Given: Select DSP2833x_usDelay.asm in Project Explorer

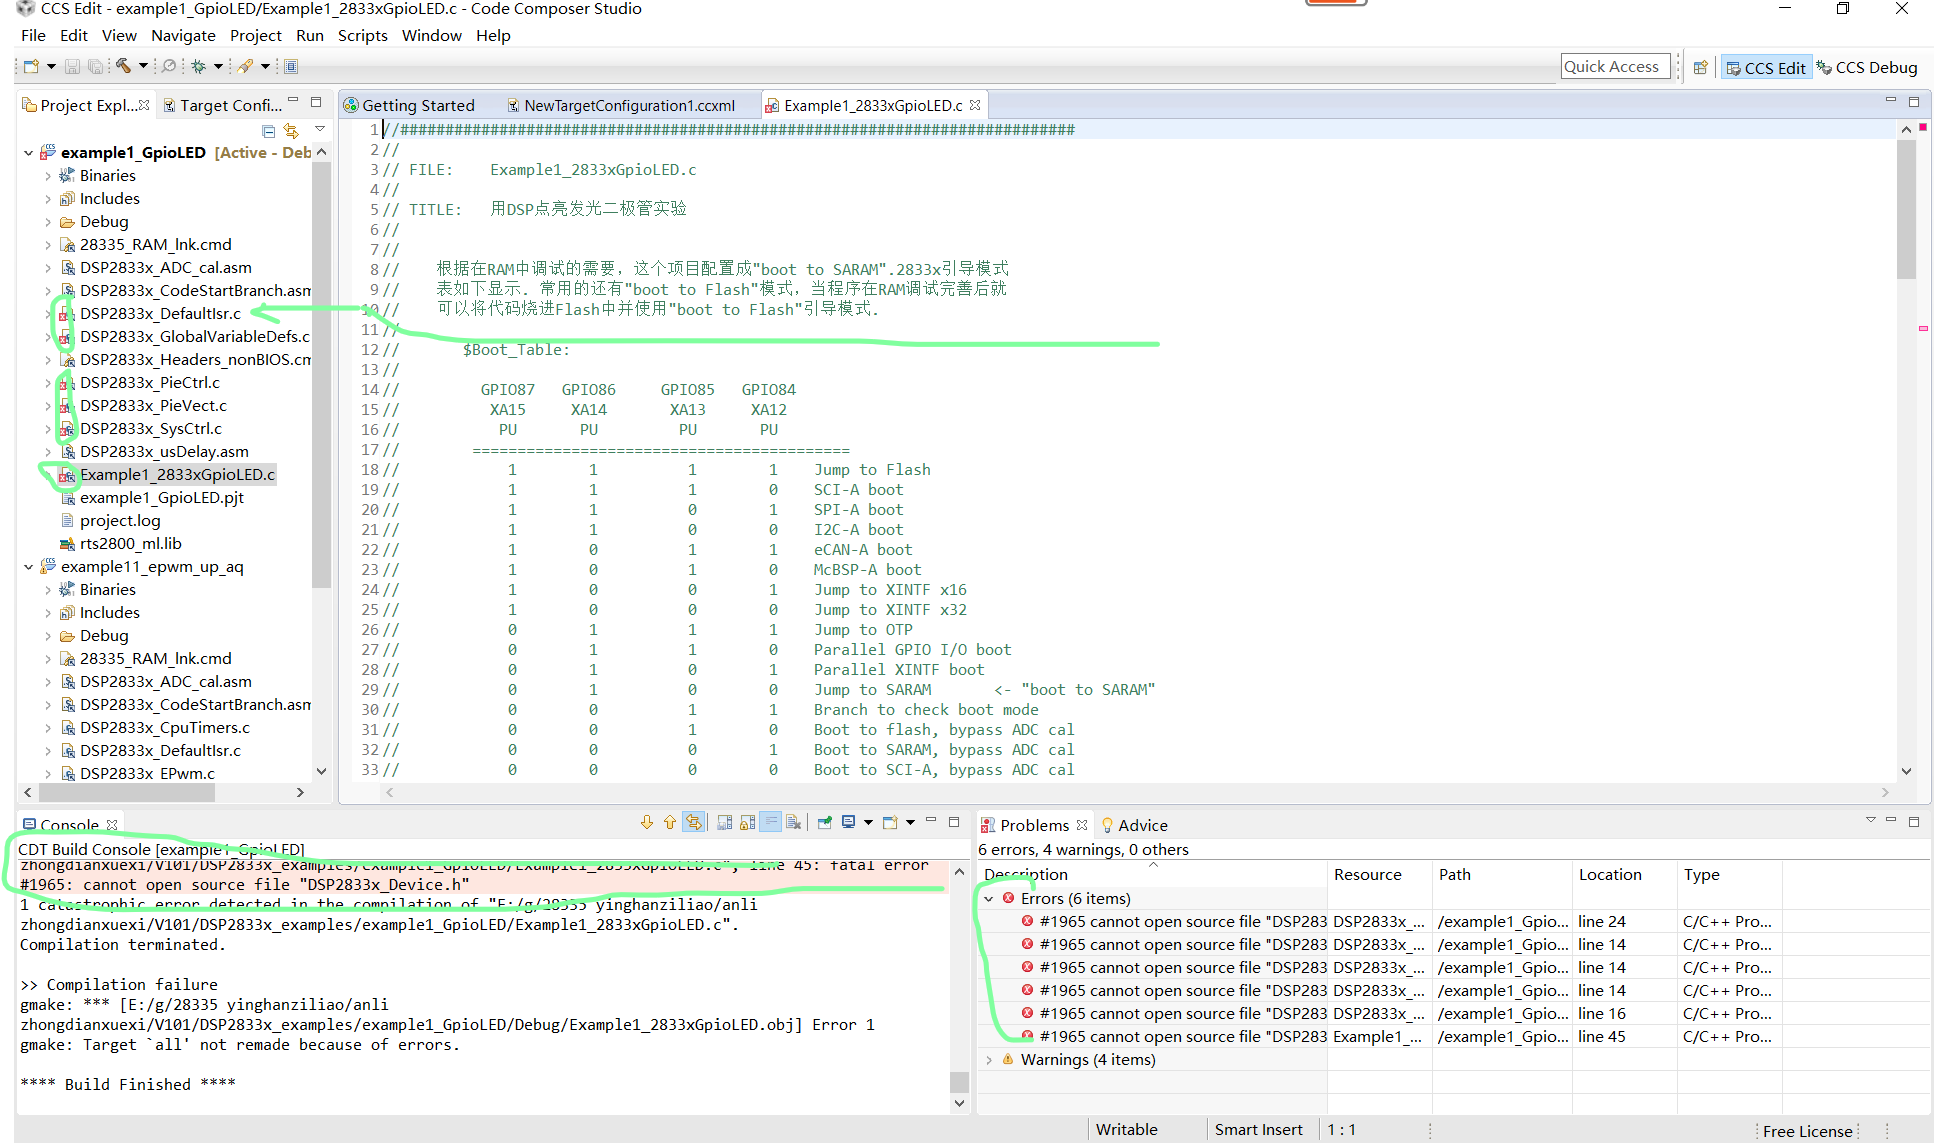Looking at the screenshot, I should coord(163,451).
